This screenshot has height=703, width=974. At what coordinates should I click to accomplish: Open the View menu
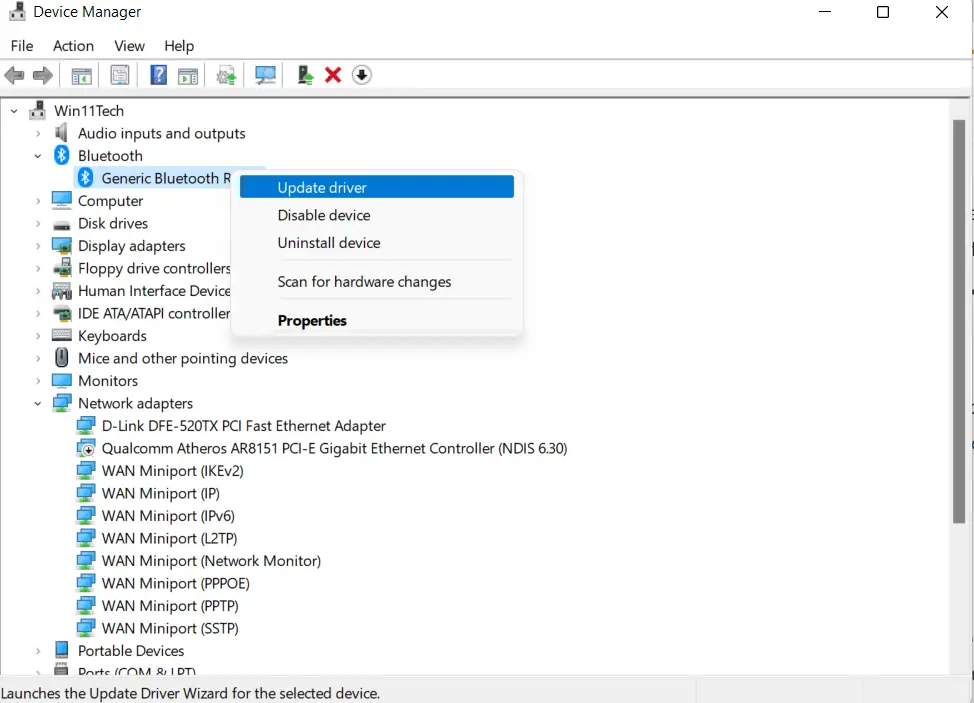[x=129, y=46]
